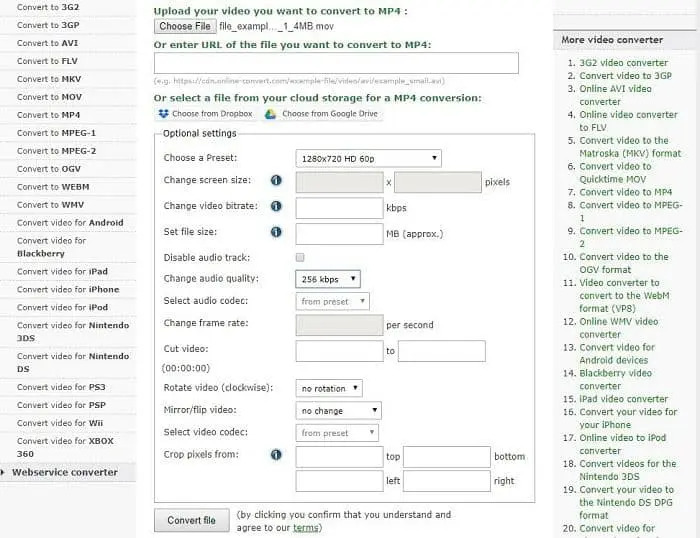
Task: Click the Choose File button
Action: tap(184, 26)
